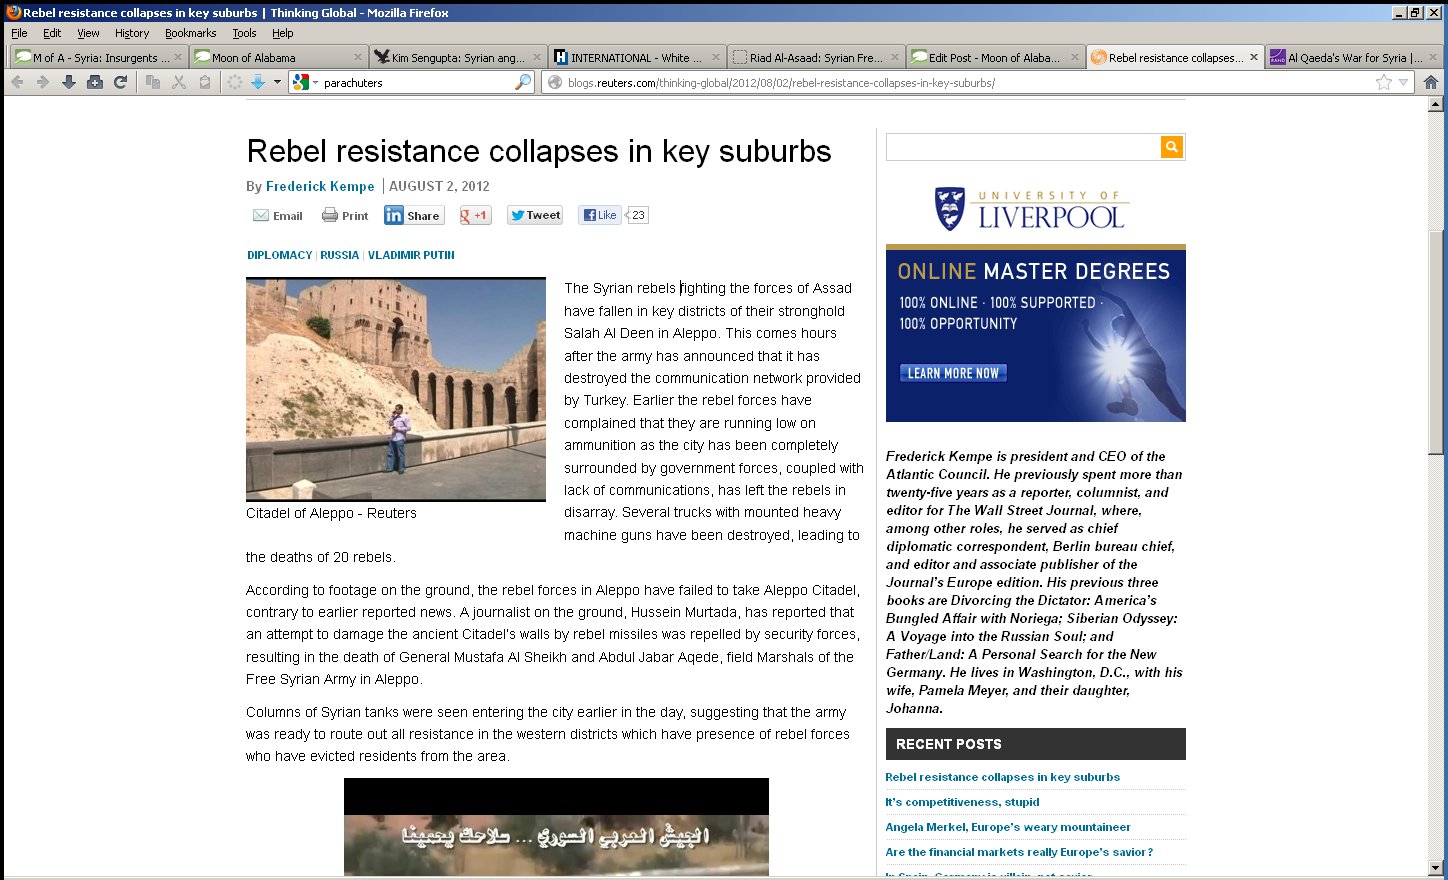
Task: Click the scrollbar down arrow
Action: [x=1436, y=868]
